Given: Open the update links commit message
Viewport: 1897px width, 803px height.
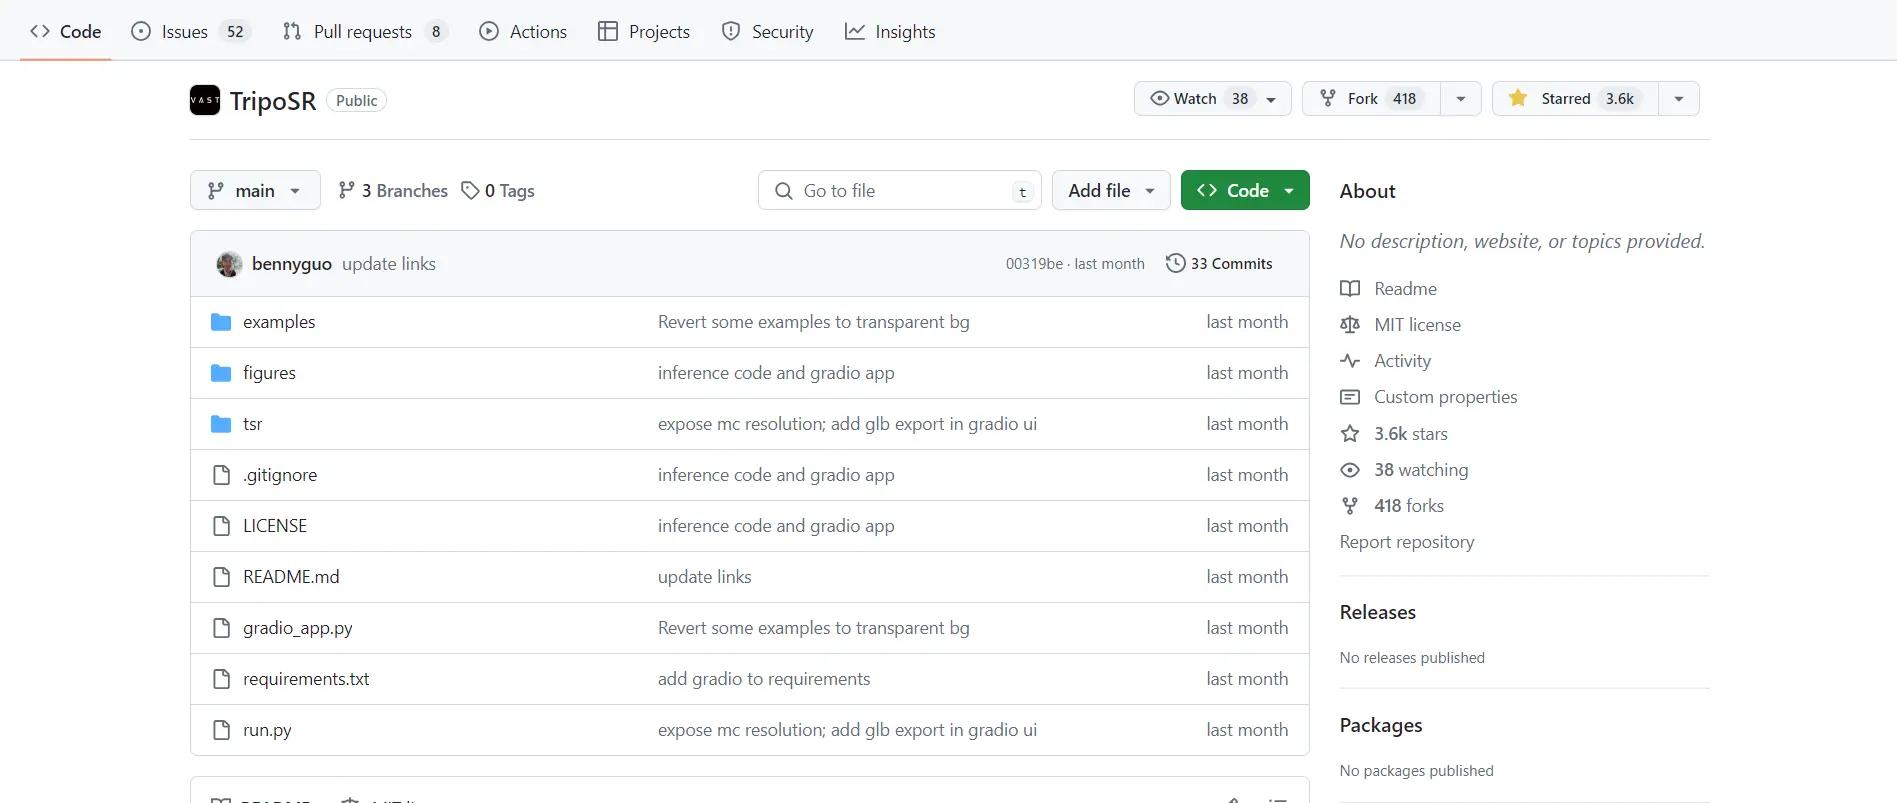Looking at the screenshot, I should (x=389, y=264).
